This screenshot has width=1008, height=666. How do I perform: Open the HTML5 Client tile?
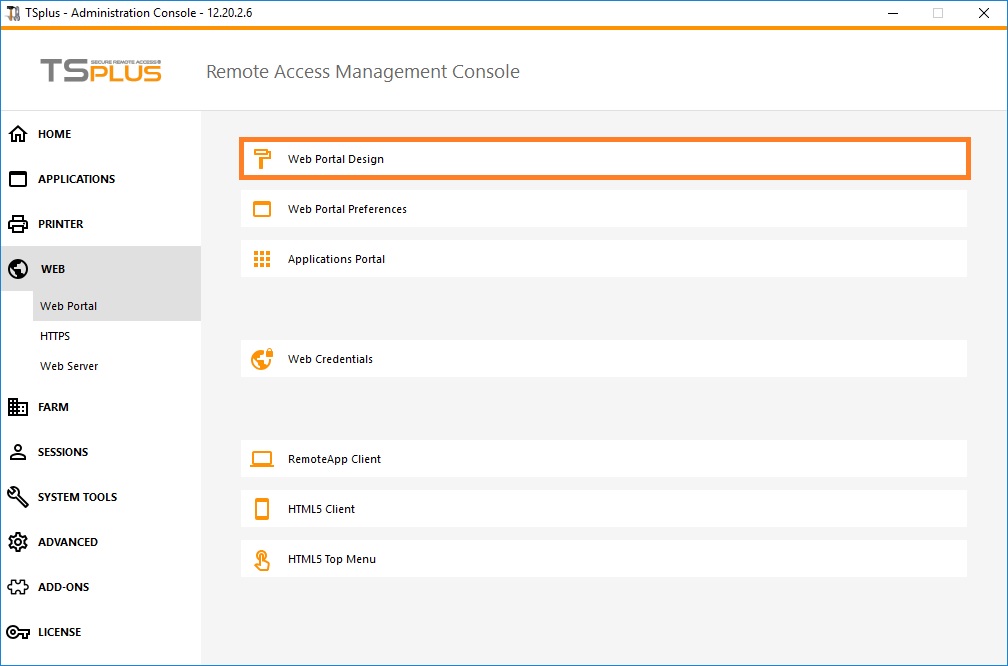point(603,509)
